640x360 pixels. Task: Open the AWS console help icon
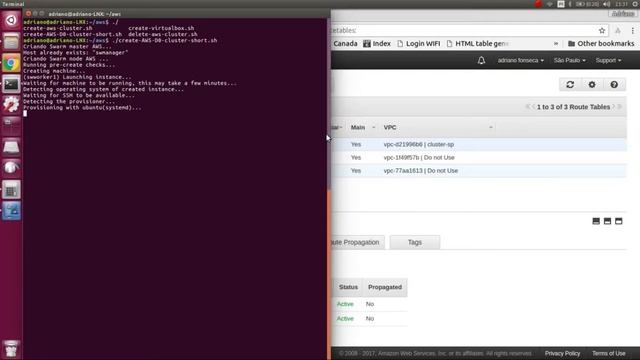(x=614, y=84)
